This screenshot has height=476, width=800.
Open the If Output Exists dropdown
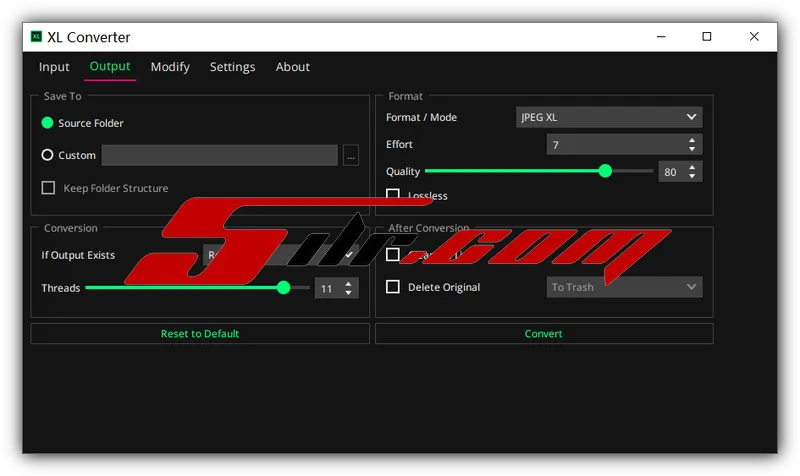coord(281,255)
